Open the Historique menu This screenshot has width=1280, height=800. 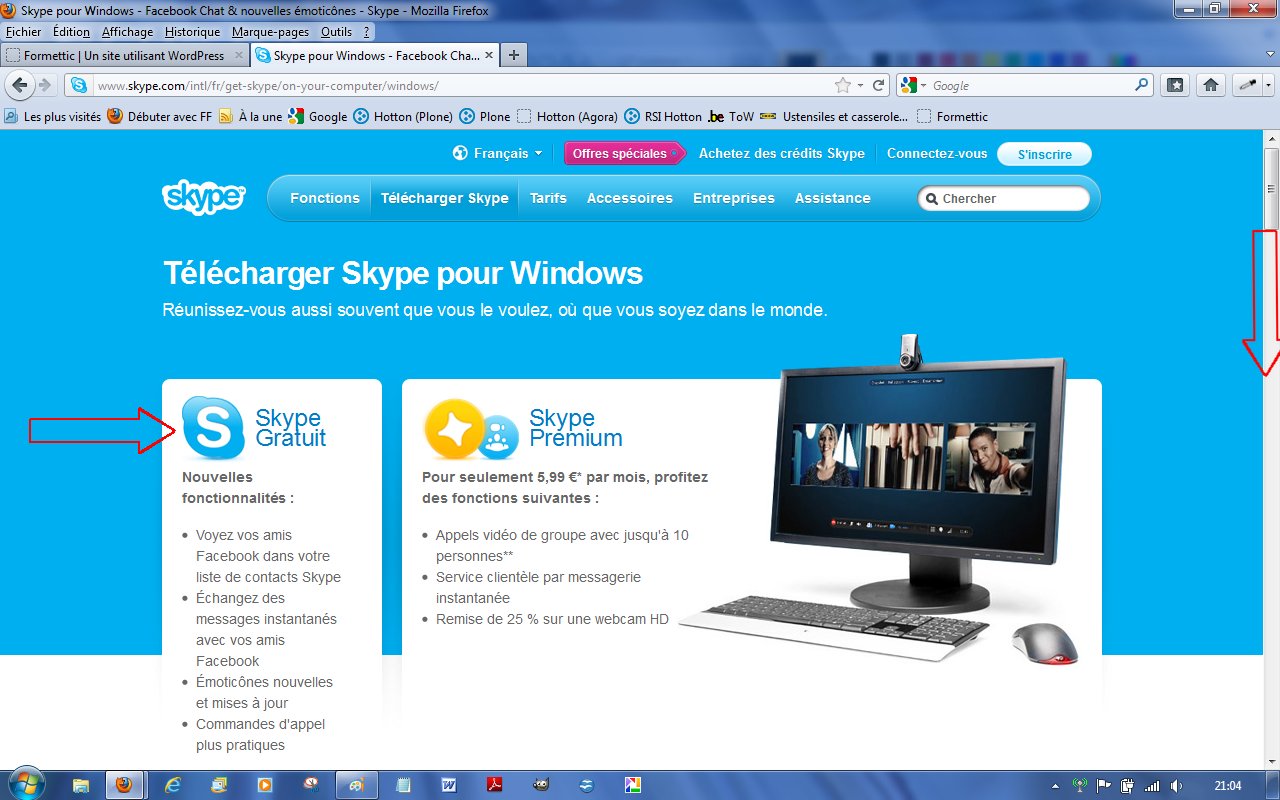[x=192, y=32]
